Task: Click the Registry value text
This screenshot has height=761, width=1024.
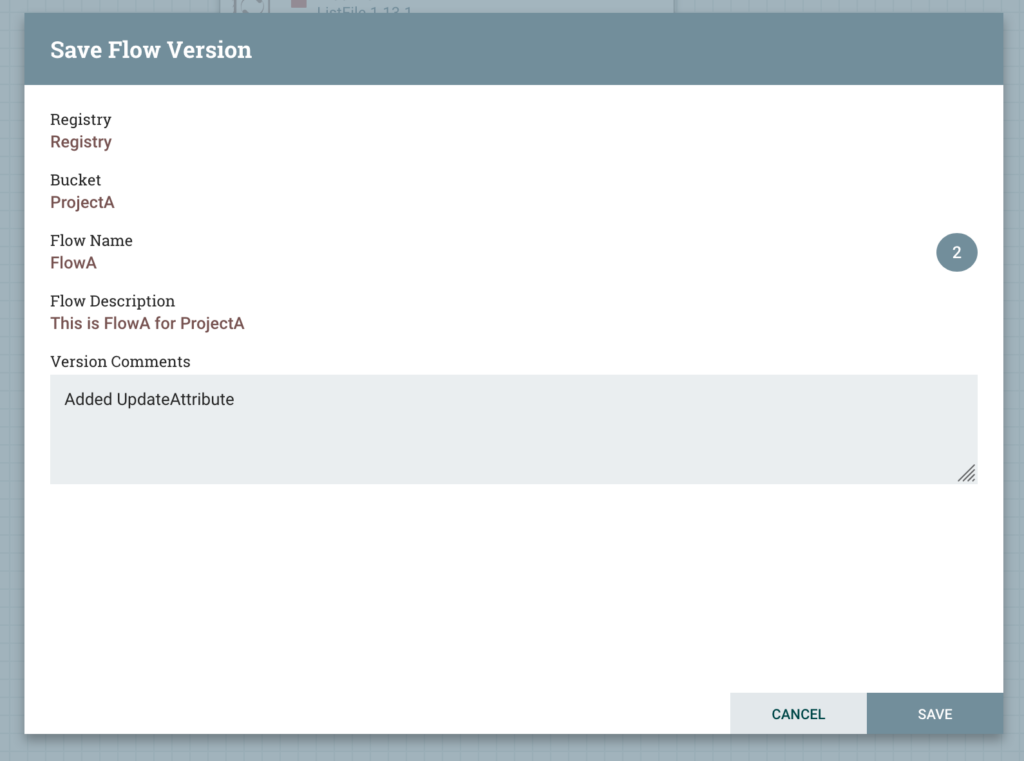Action: click(81, 142)
